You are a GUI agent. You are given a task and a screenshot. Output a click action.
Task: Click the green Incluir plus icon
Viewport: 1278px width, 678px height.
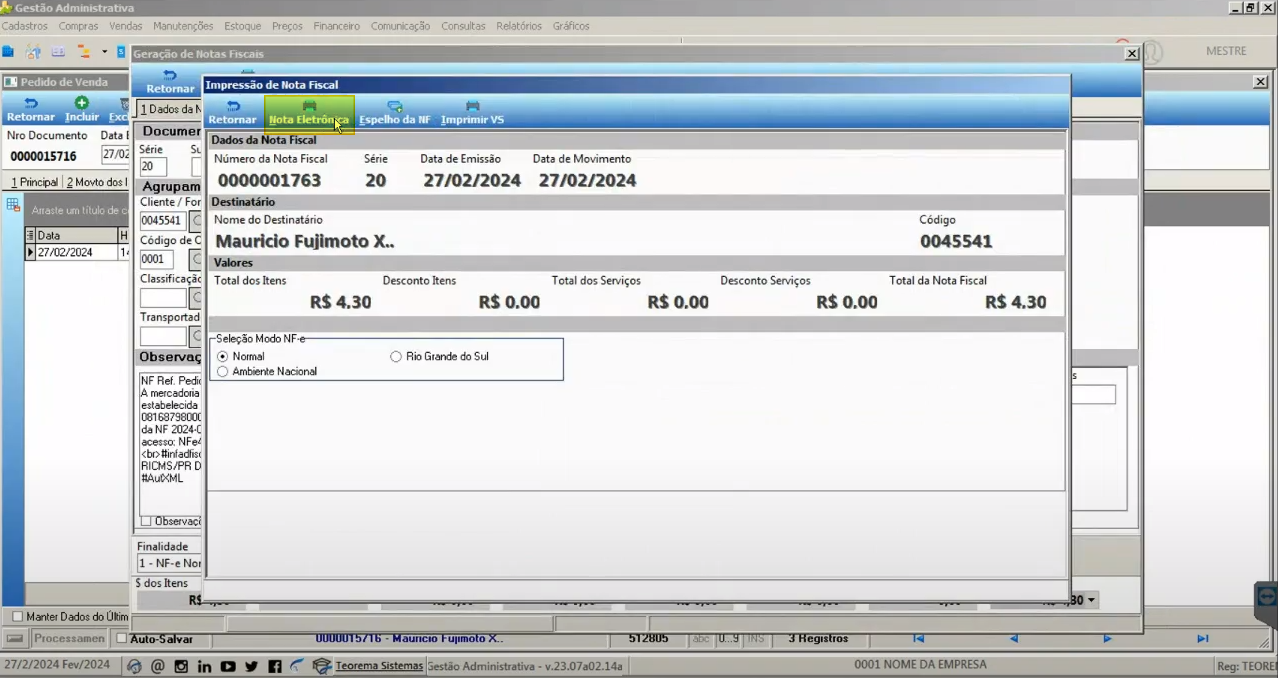(x=82, y=103)
